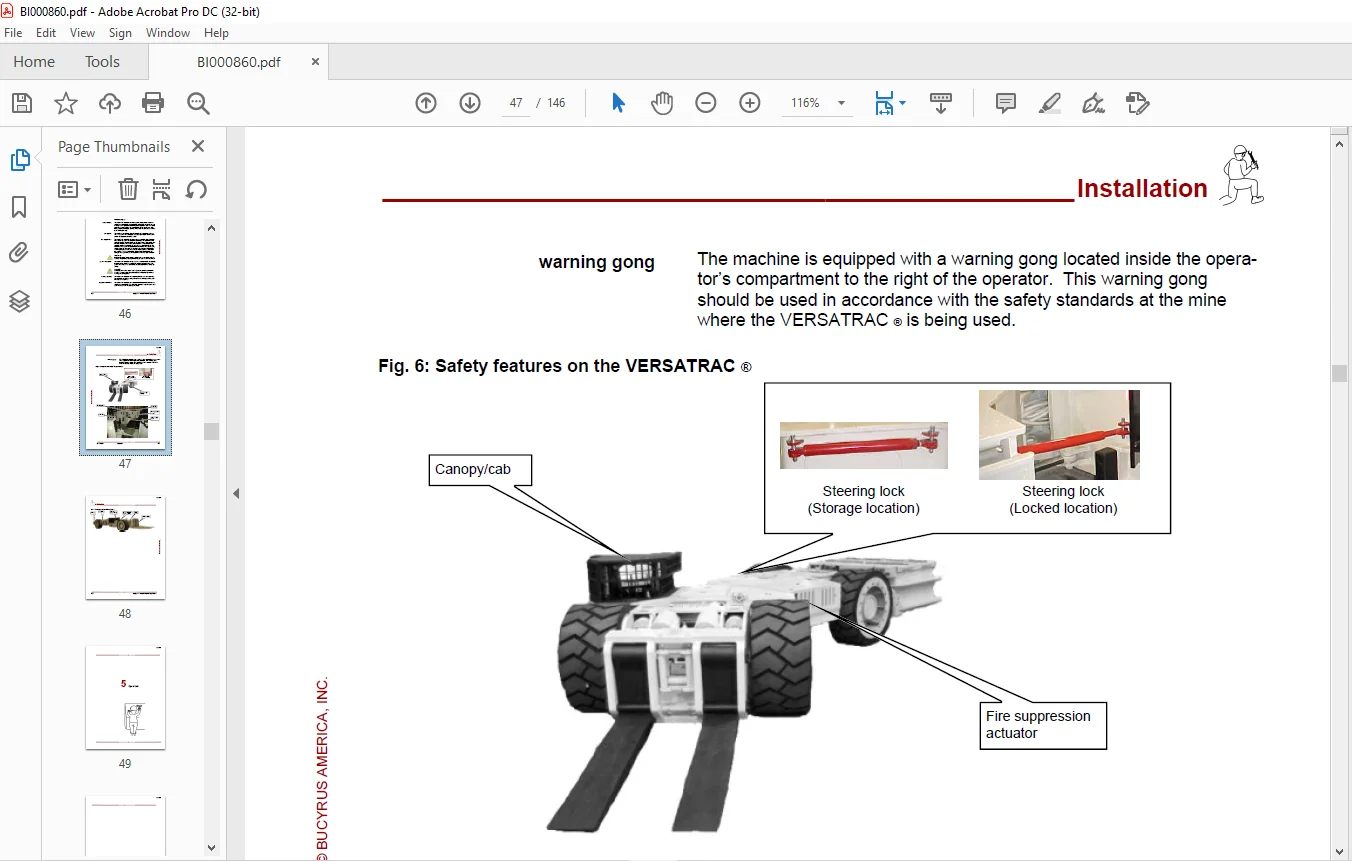Open the Bookmarks sidebar panel
This screenshot has height=861, width=1352.
pyautogui.click(x=19, y=207)
